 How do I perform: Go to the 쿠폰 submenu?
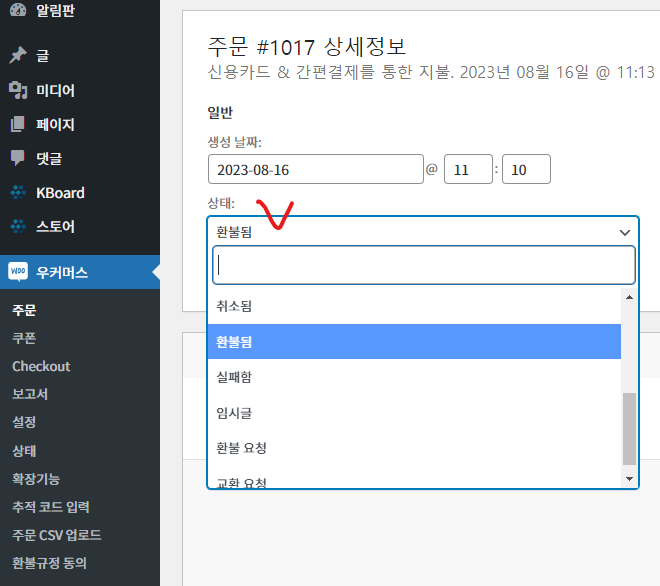point(24,338)
